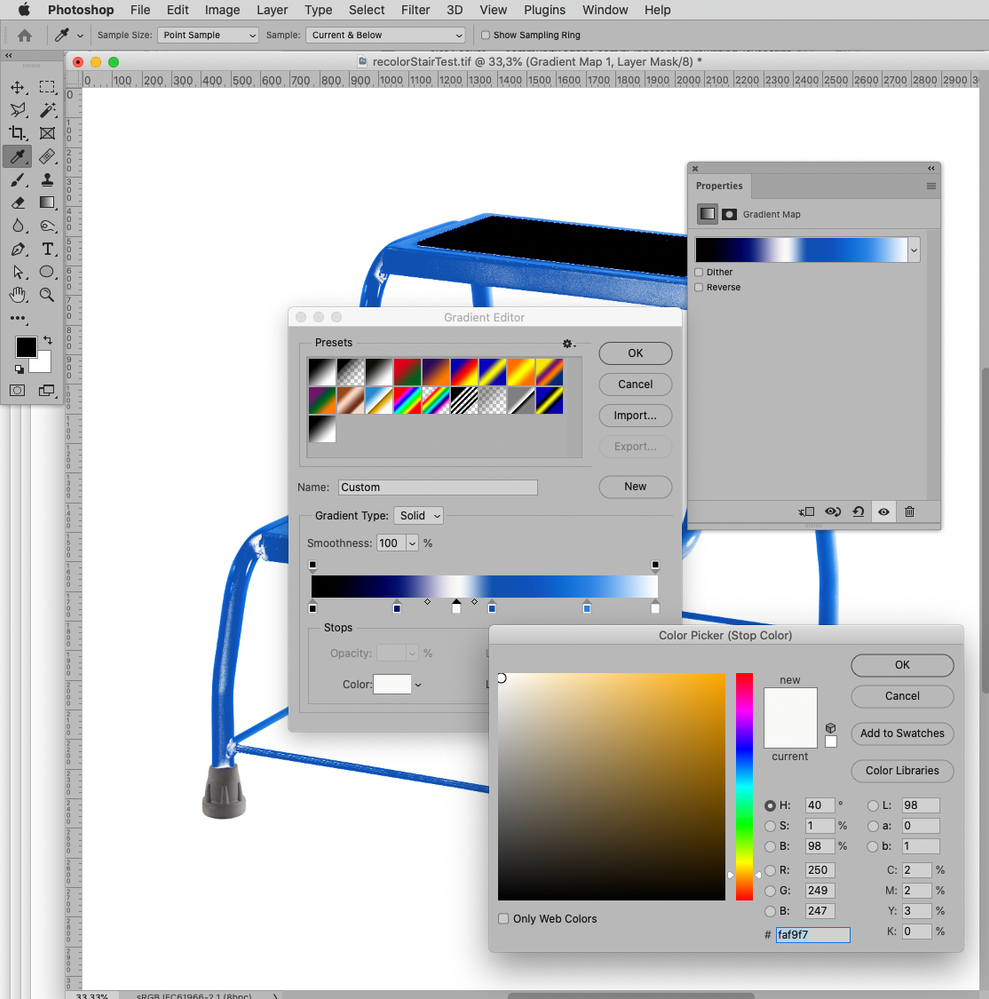The image size is (989, 999).
Task: Delete the Gradient Map adjustment via trash icon
Action: pyautogui.click(x=909, y=511)
